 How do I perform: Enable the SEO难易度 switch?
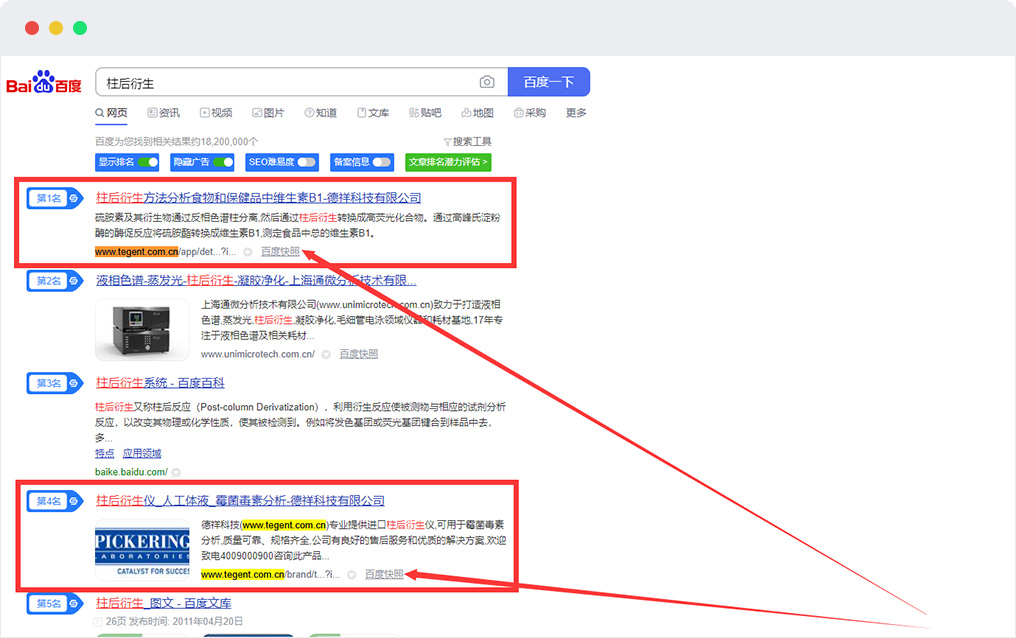(307, 162)
